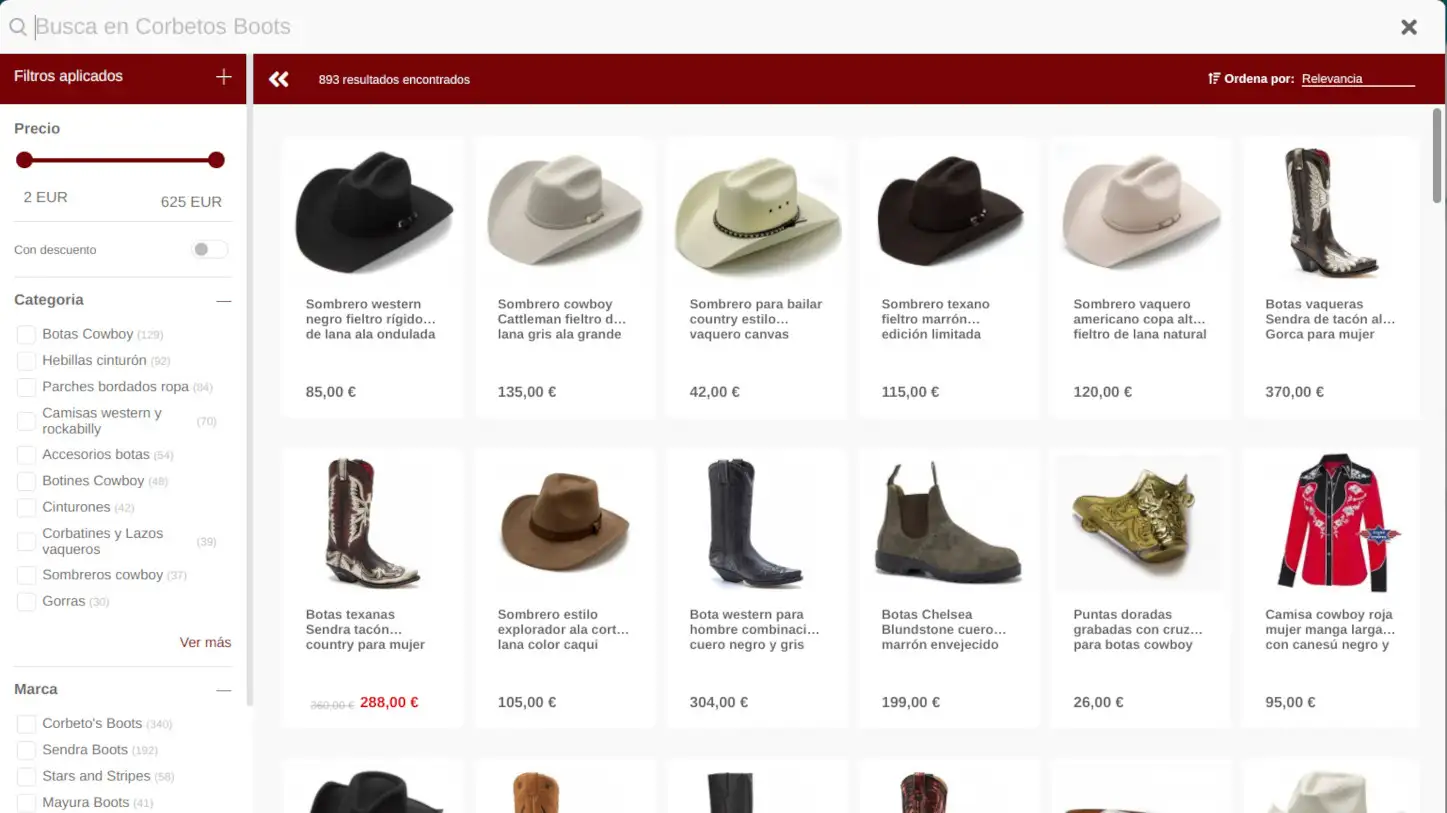
Task: Open the brown Texan felt hat image
Action: 949,211
